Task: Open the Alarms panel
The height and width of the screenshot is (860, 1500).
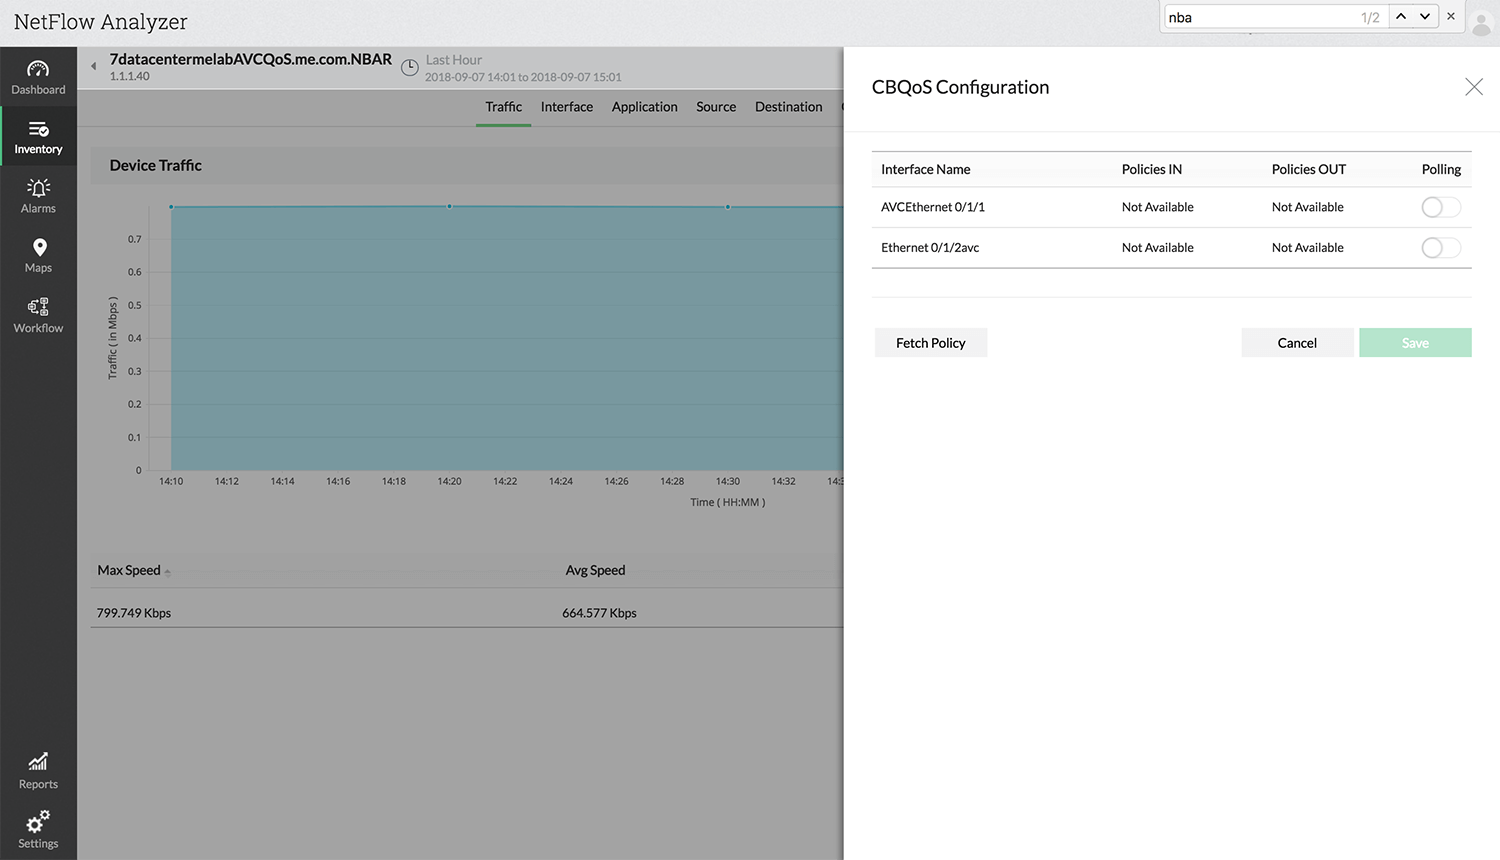Action: tap(38, 195)
